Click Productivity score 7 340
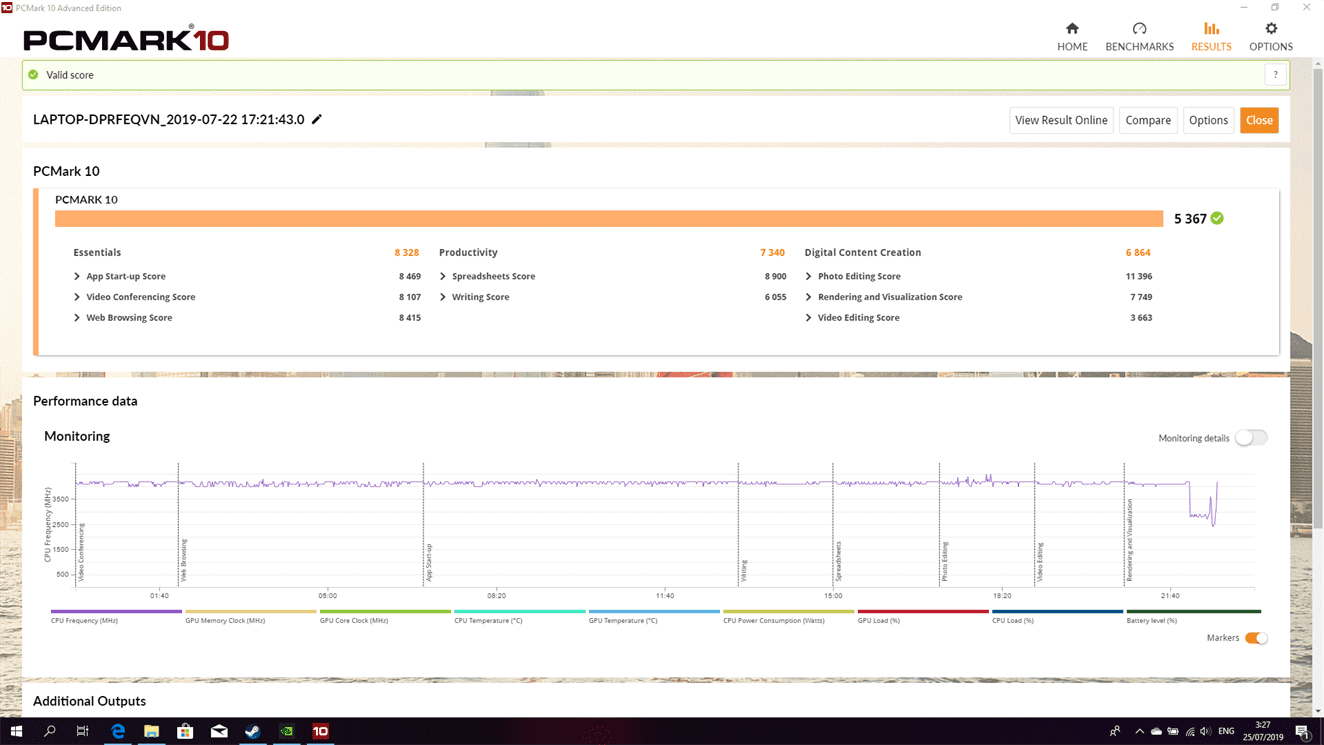 pos(772,253)
